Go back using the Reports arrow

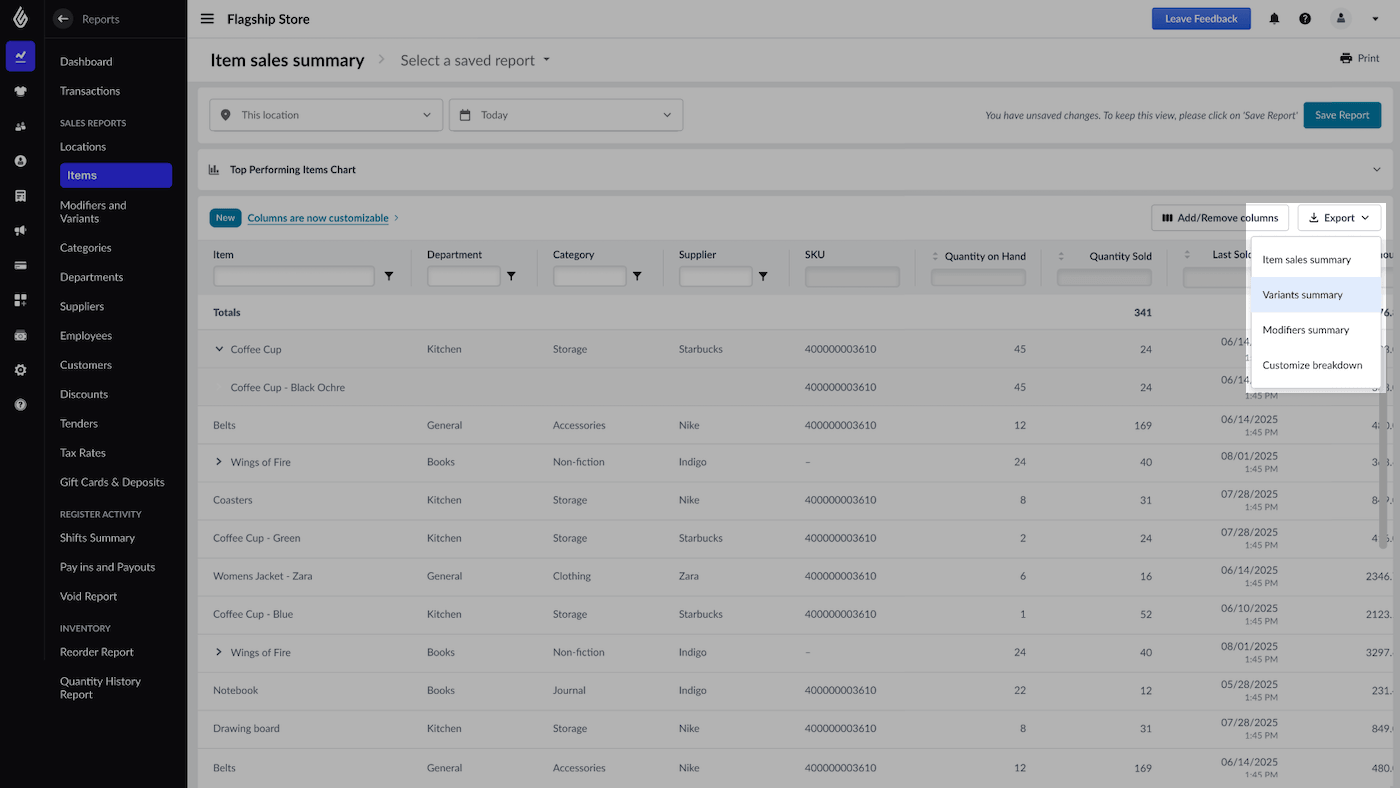click(63, 19)
